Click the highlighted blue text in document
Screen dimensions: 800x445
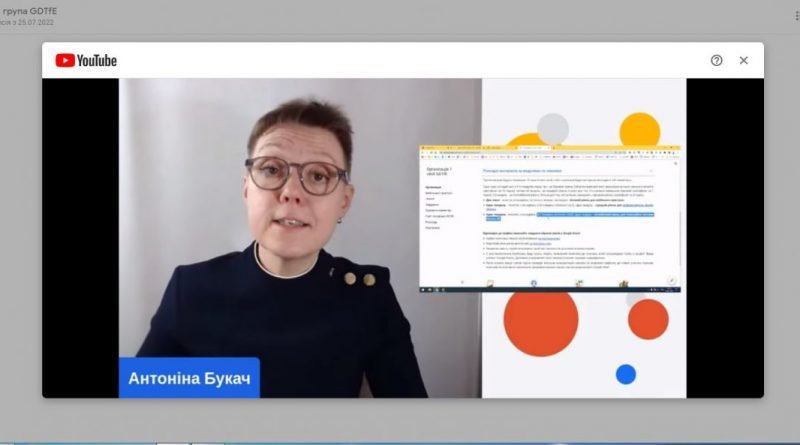coord(595,215)
